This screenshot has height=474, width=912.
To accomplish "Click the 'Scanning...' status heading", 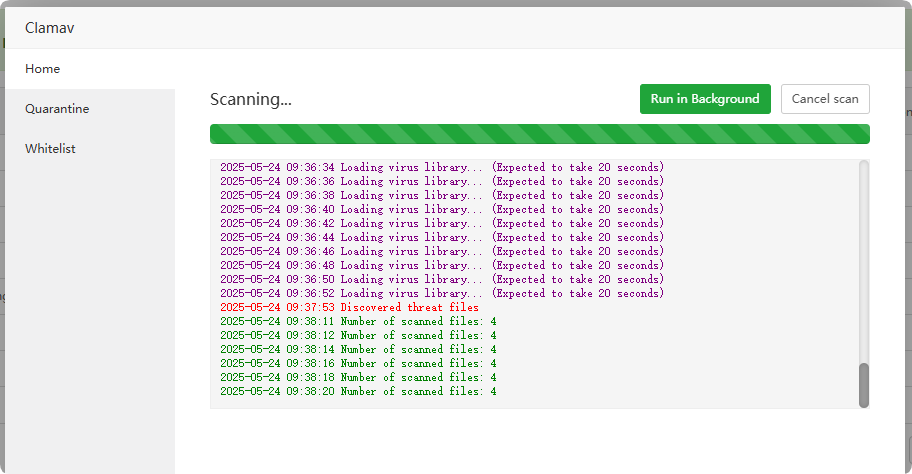I will [251, 99].
